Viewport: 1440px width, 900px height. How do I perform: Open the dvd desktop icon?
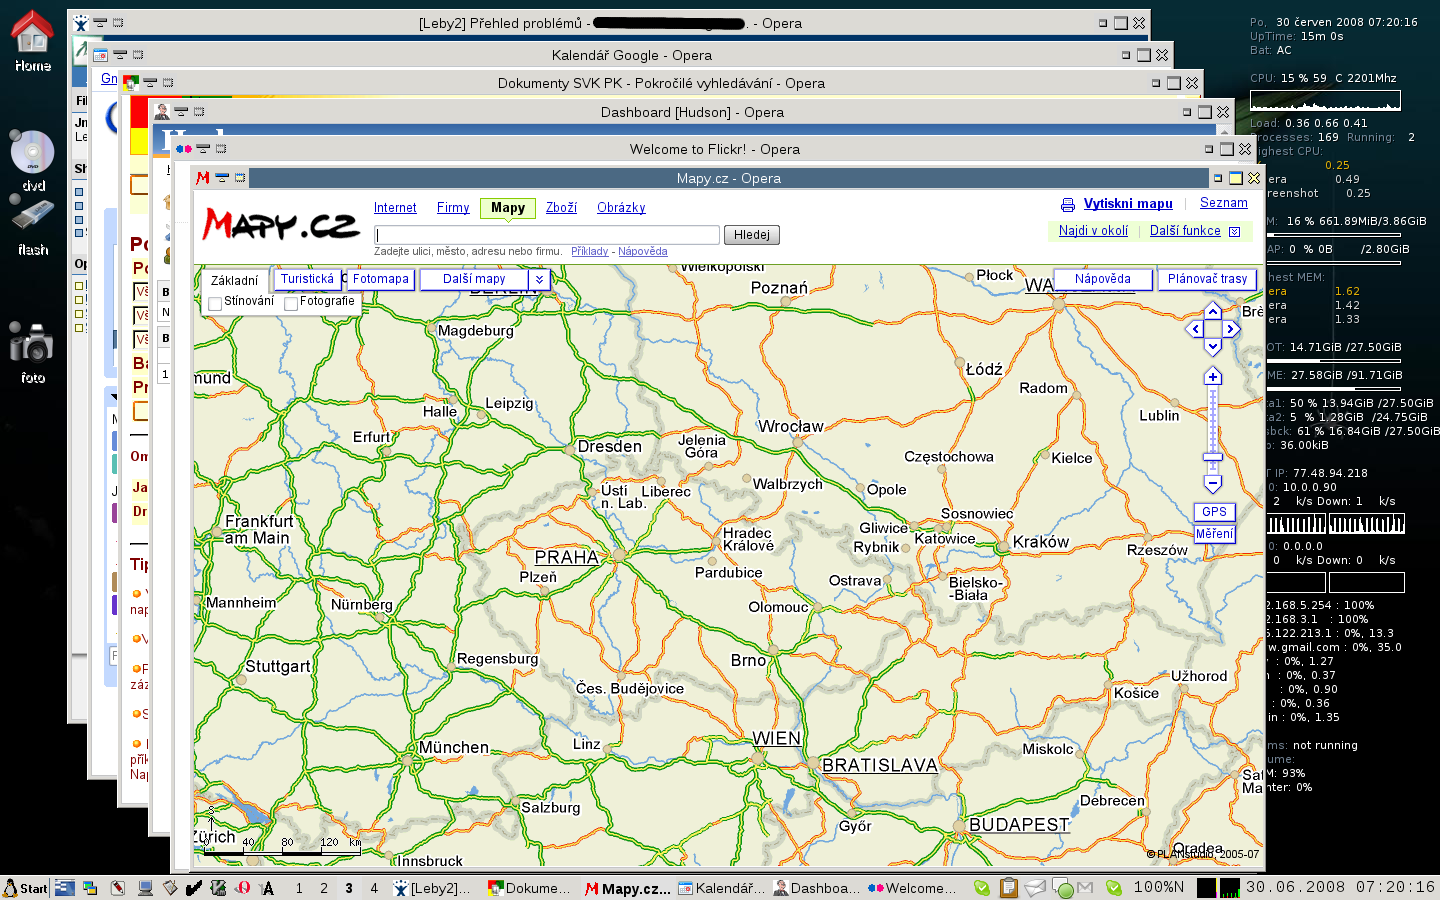pyautogui.click(x=32, y=160)
